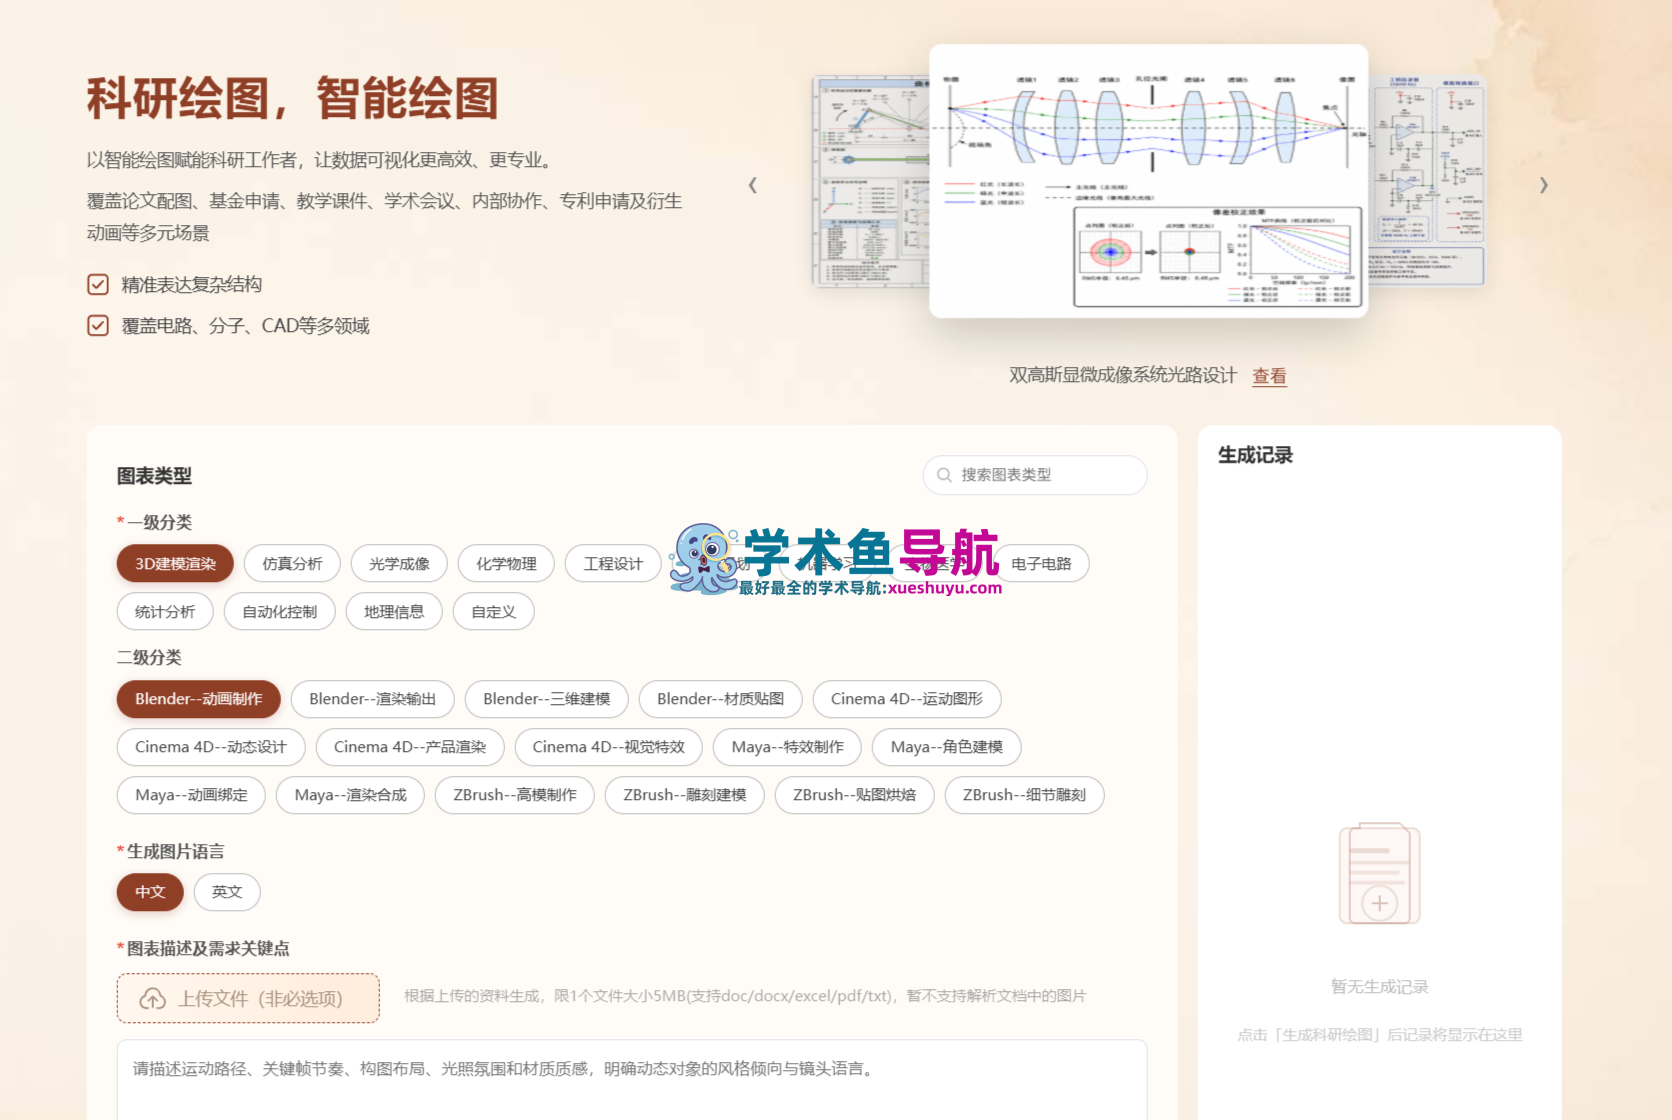
Task: Click the previous carousel arrow
Action: click(x=753, y=185)
